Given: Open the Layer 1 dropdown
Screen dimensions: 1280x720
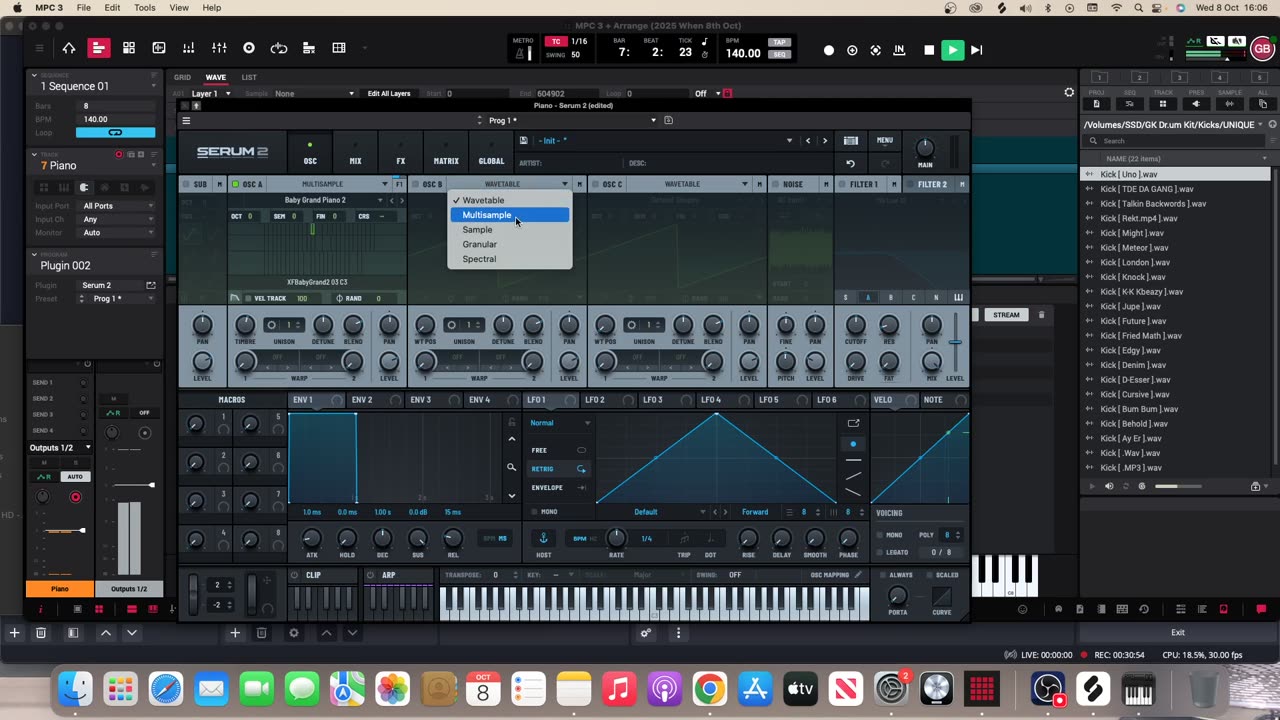Looking at the screenshot, I should (209, 94).
